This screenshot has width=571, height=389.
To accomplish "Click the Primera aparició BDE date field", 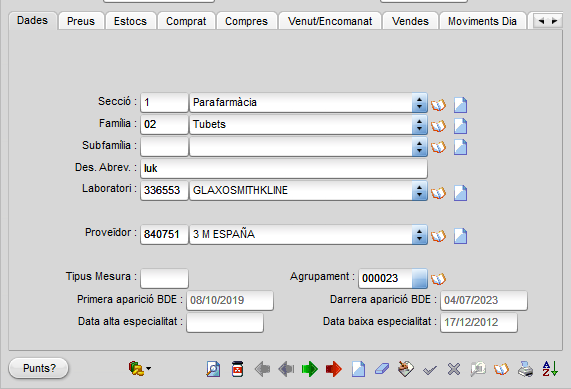I will 230,300.
